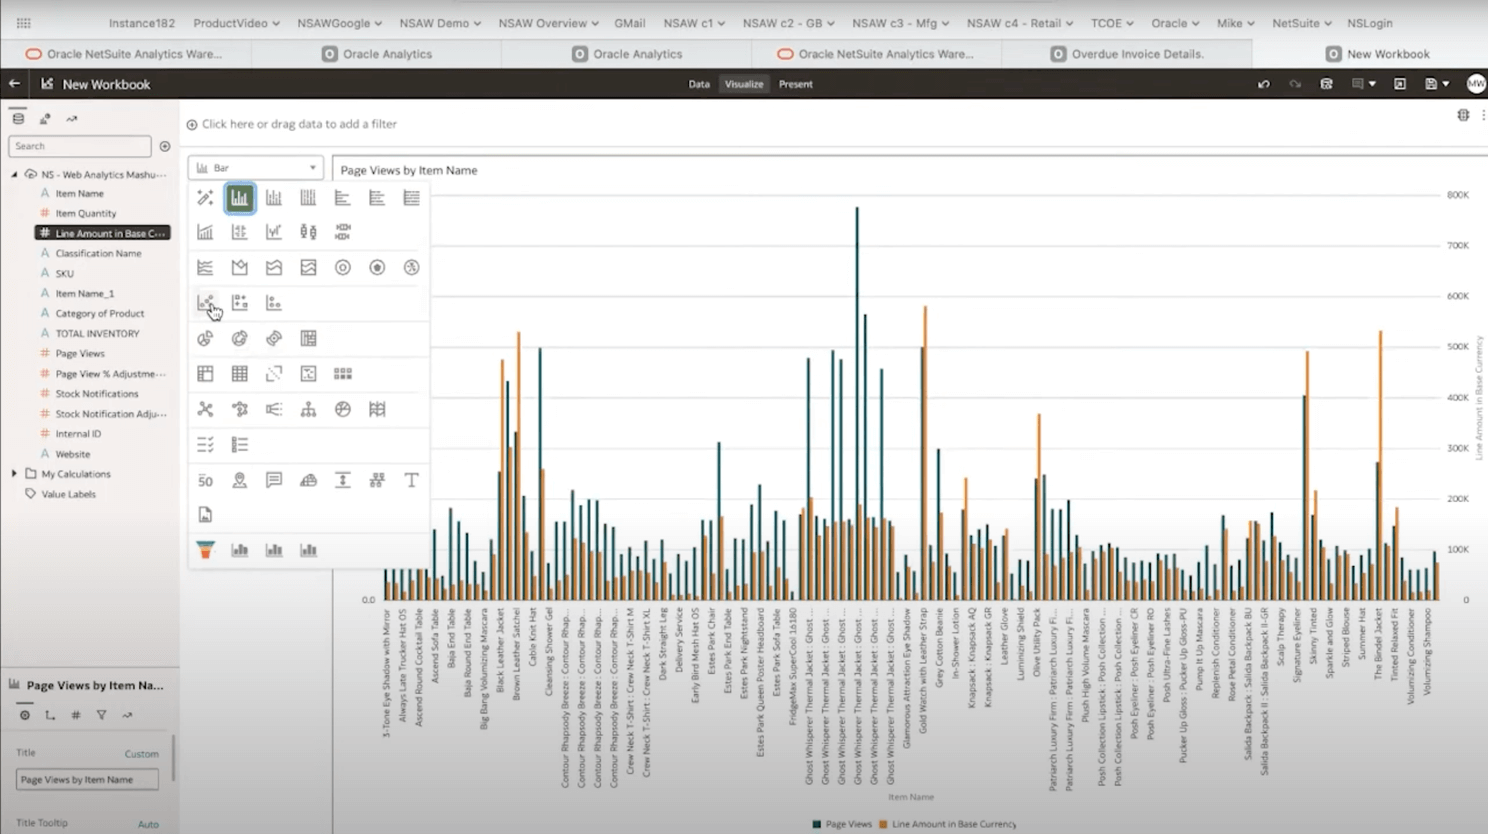Choose the pie chart visualization icon
1488x834 pixels.
(205, 339)
